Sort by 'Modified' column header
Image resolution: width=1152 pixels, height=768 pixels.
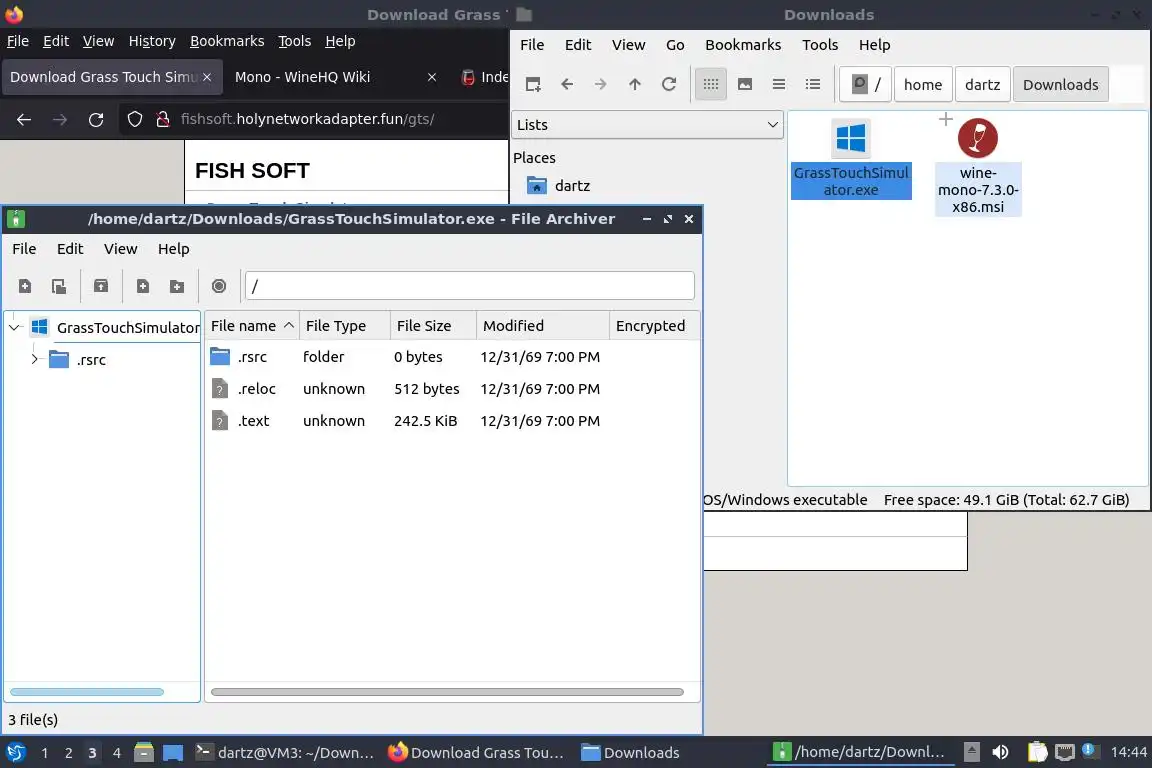(543, 326)
